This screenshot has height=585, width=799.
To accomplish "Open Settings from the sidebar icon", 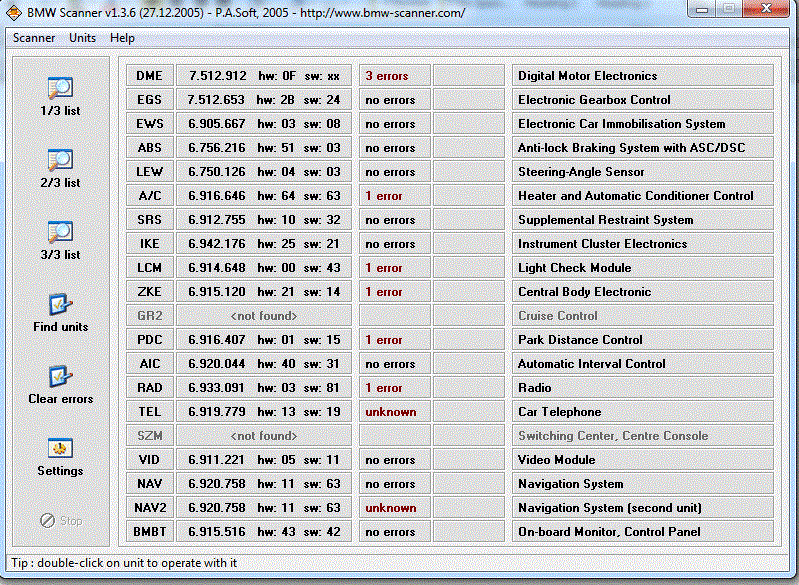I will pos(60,448).
